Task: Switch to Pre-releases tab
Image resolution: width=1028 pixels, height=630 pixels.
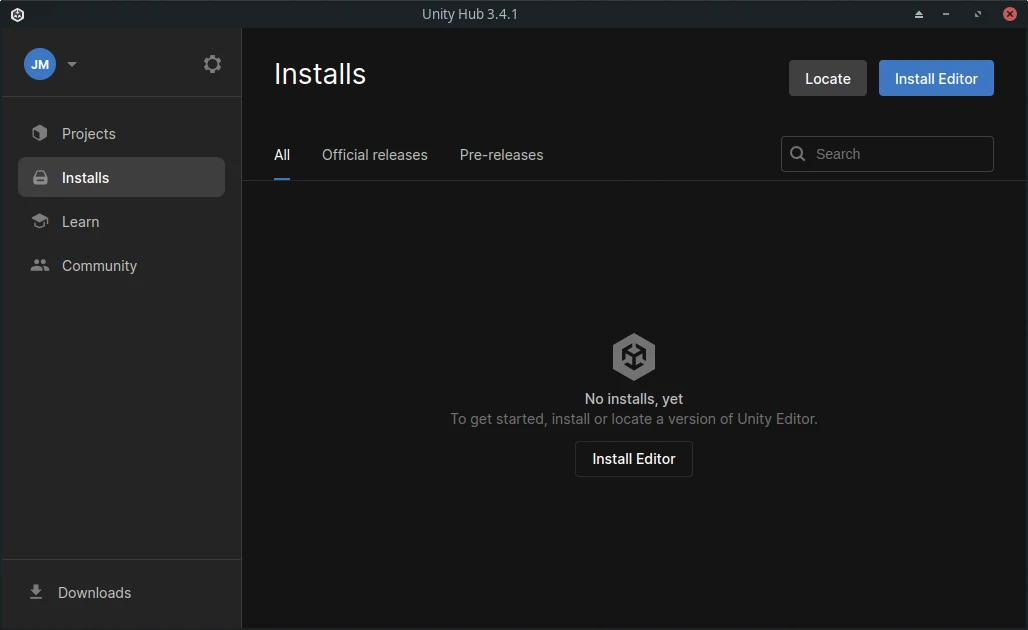Action: [x=501, y=155]
